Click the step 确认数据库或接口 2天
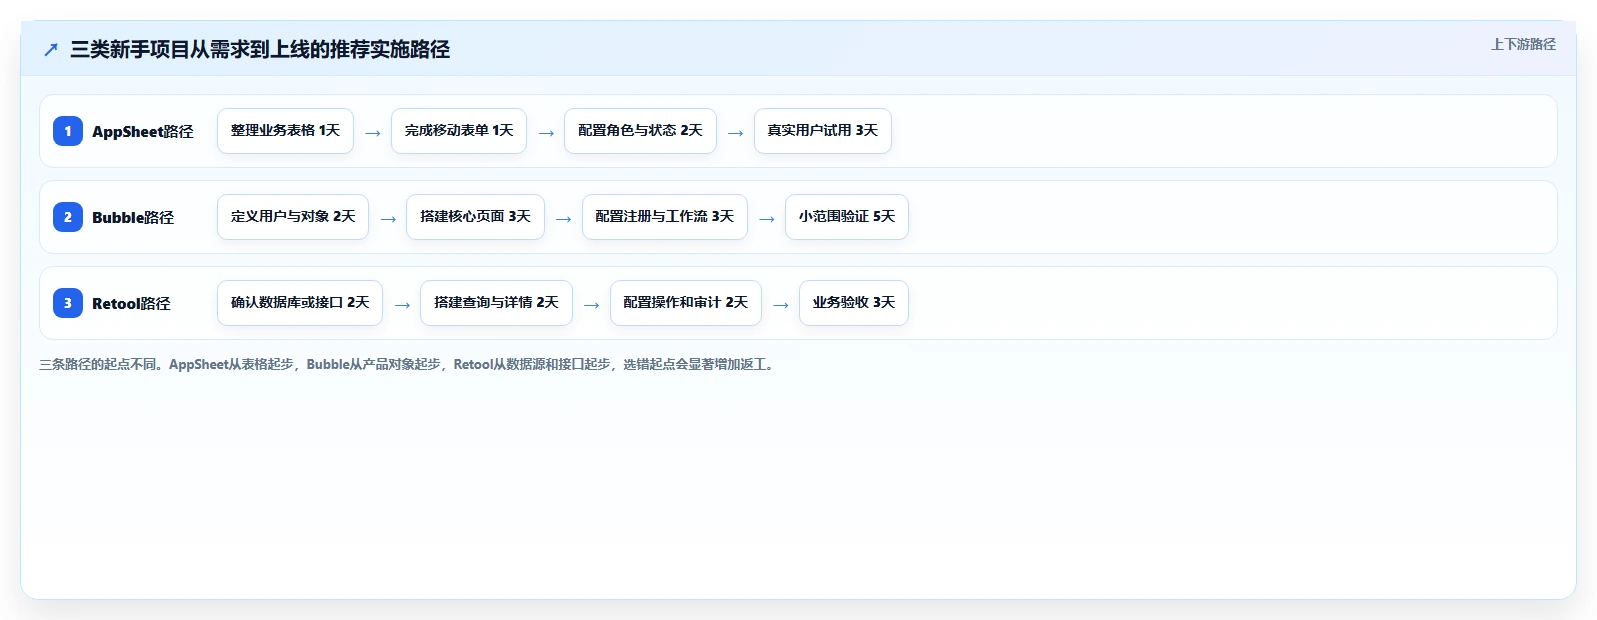This screenshot has width=1597, height=620. (300, 303)
